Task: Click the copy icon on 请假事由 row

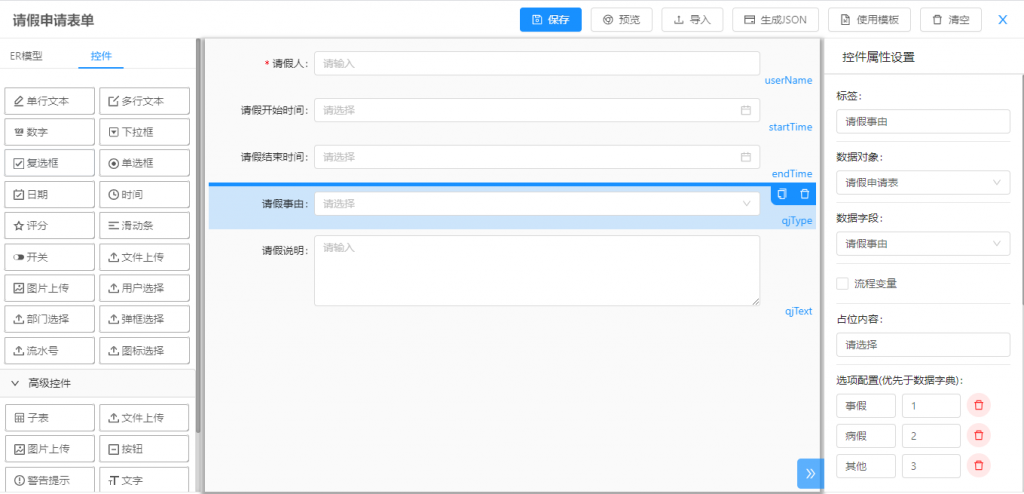Action: (782, 194)
